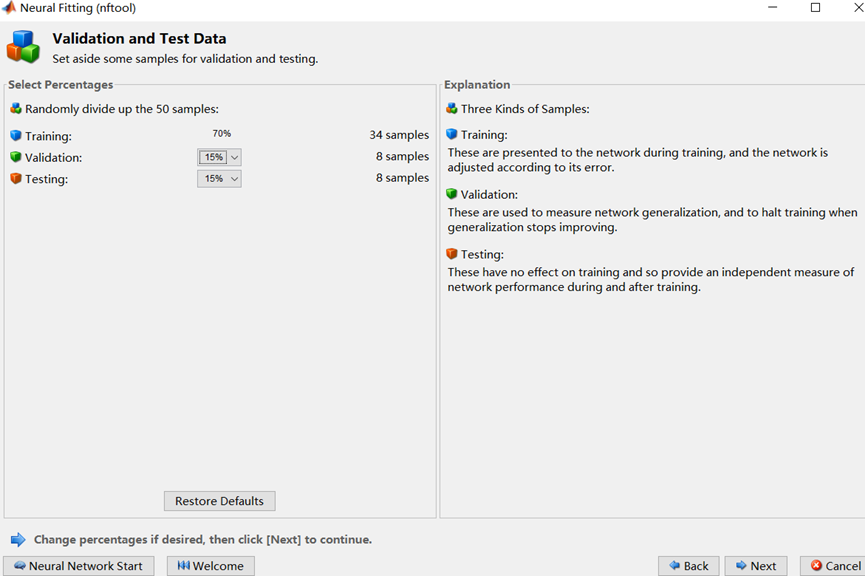
Task: Click 'These are presented to the network' paragraph
Action: [638, 160]
